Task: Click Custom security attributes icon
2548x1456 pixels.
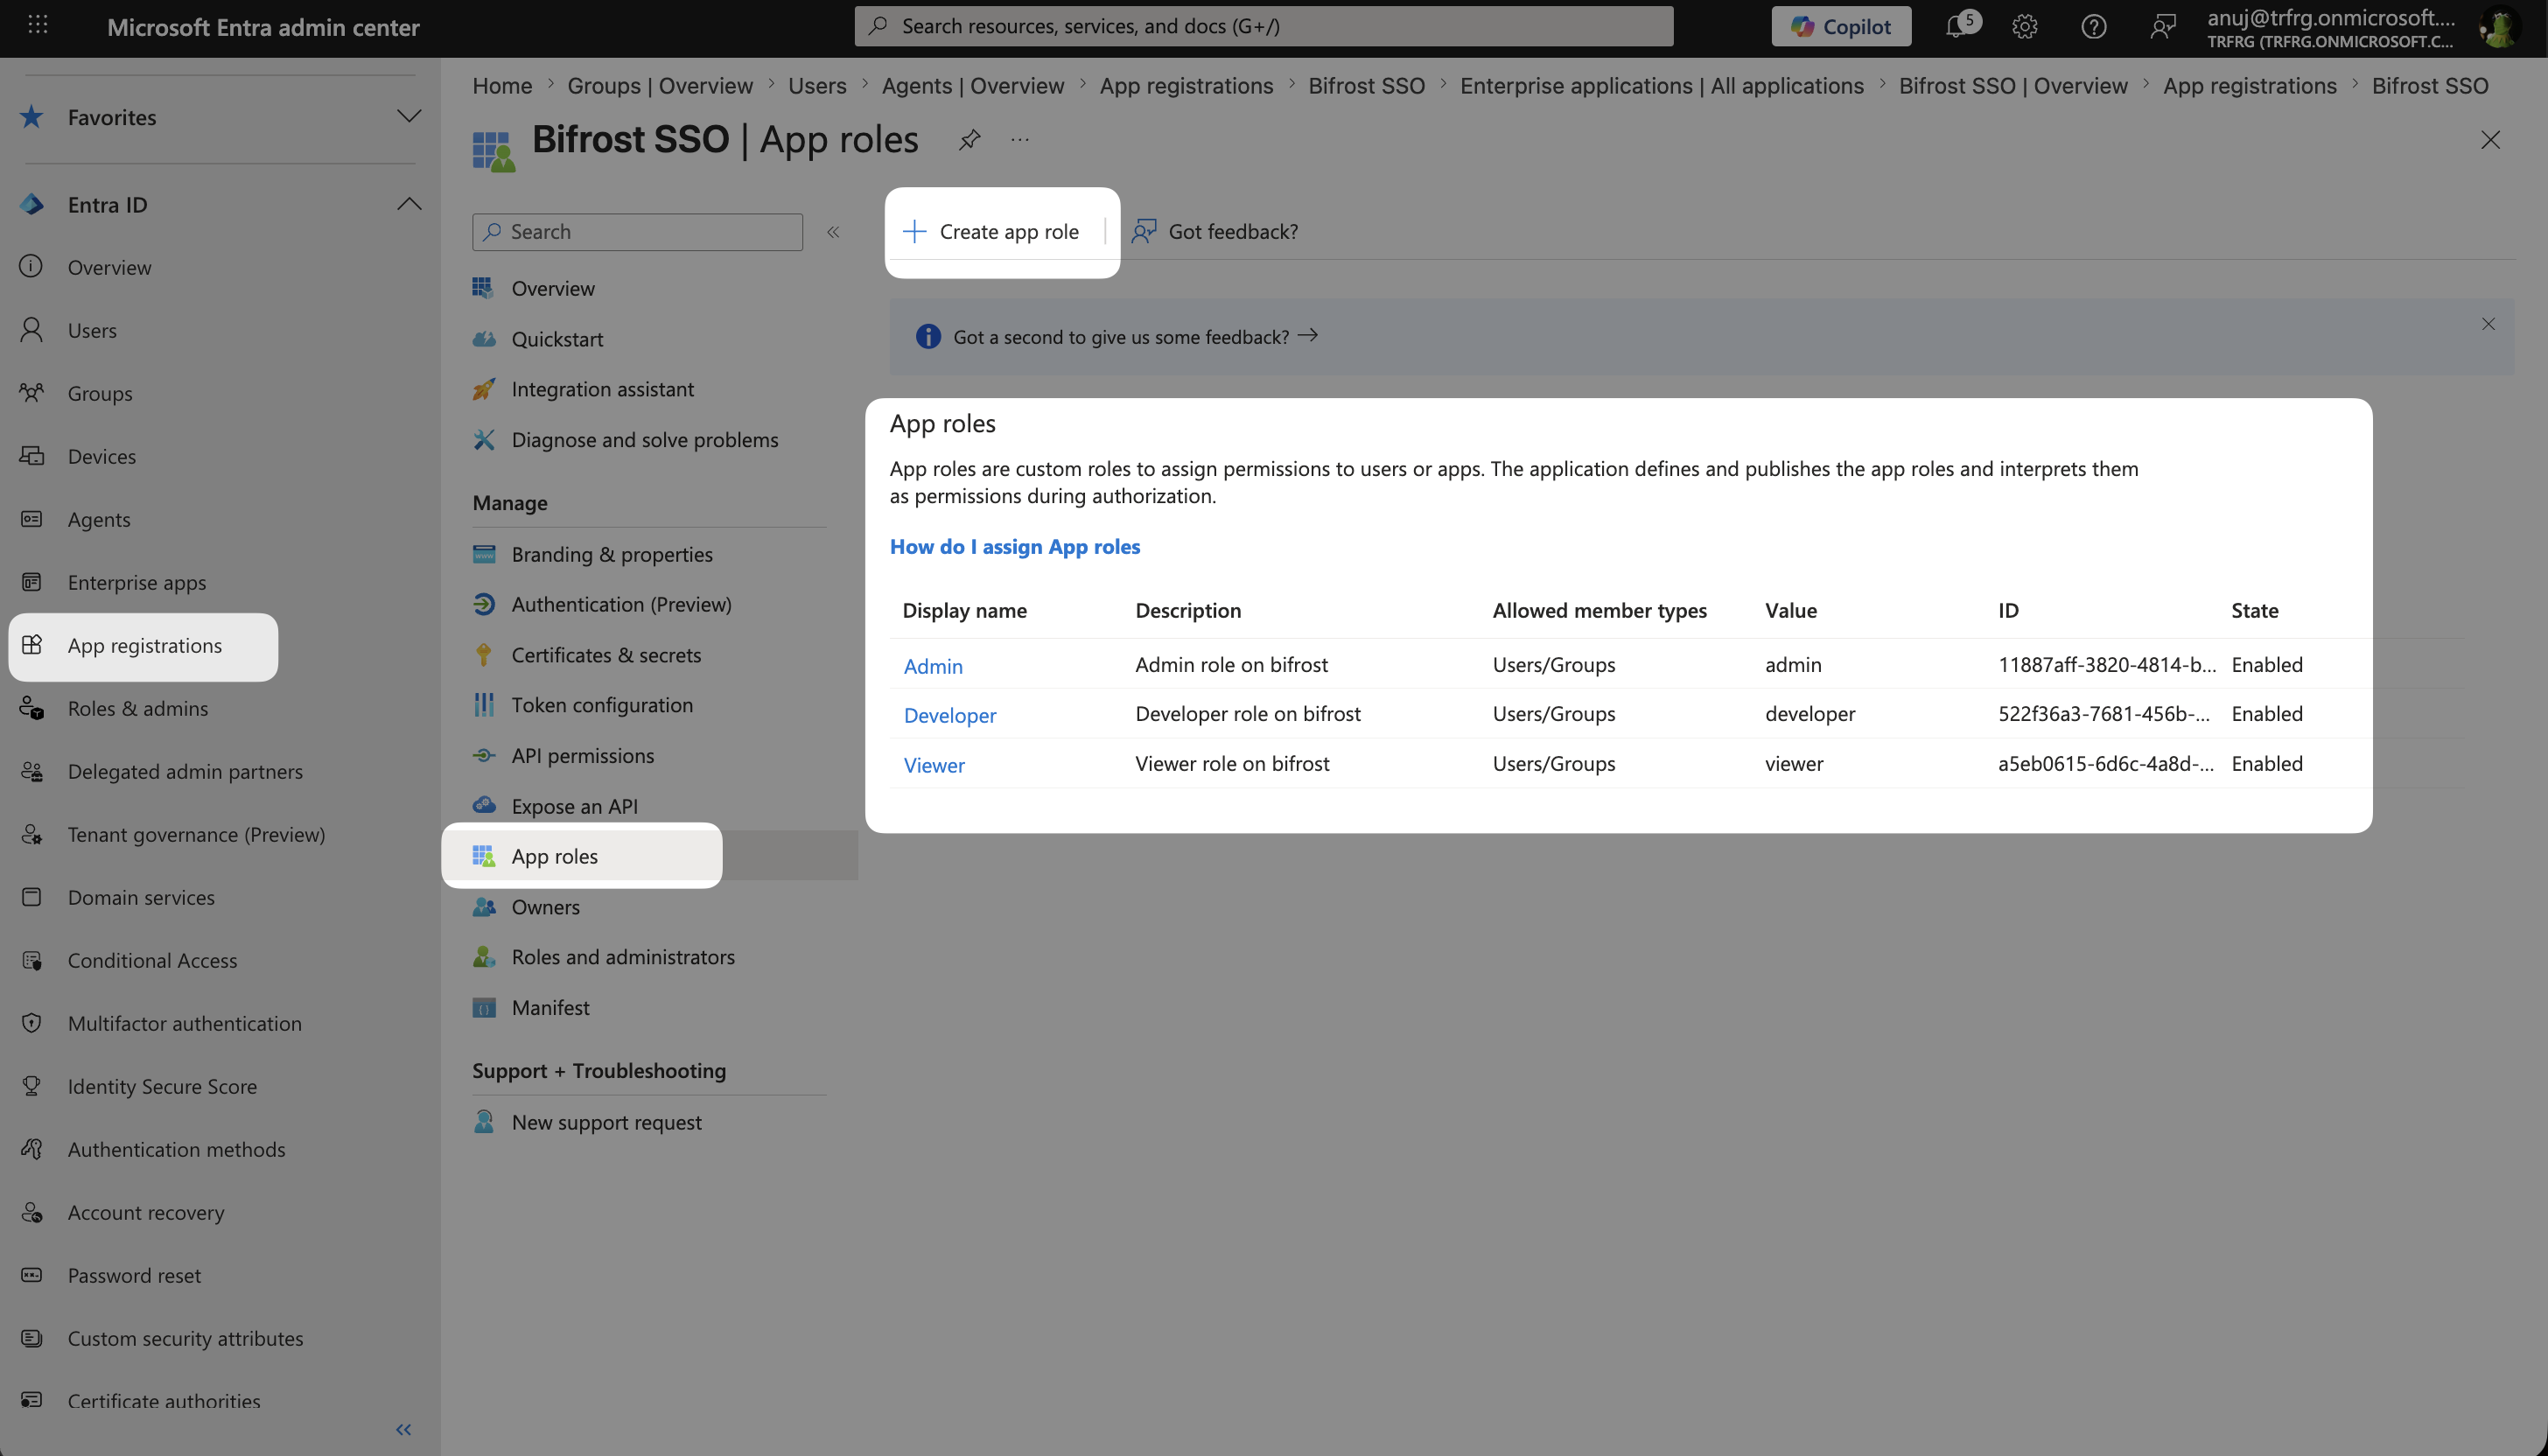Action: tap(32, 1338)
